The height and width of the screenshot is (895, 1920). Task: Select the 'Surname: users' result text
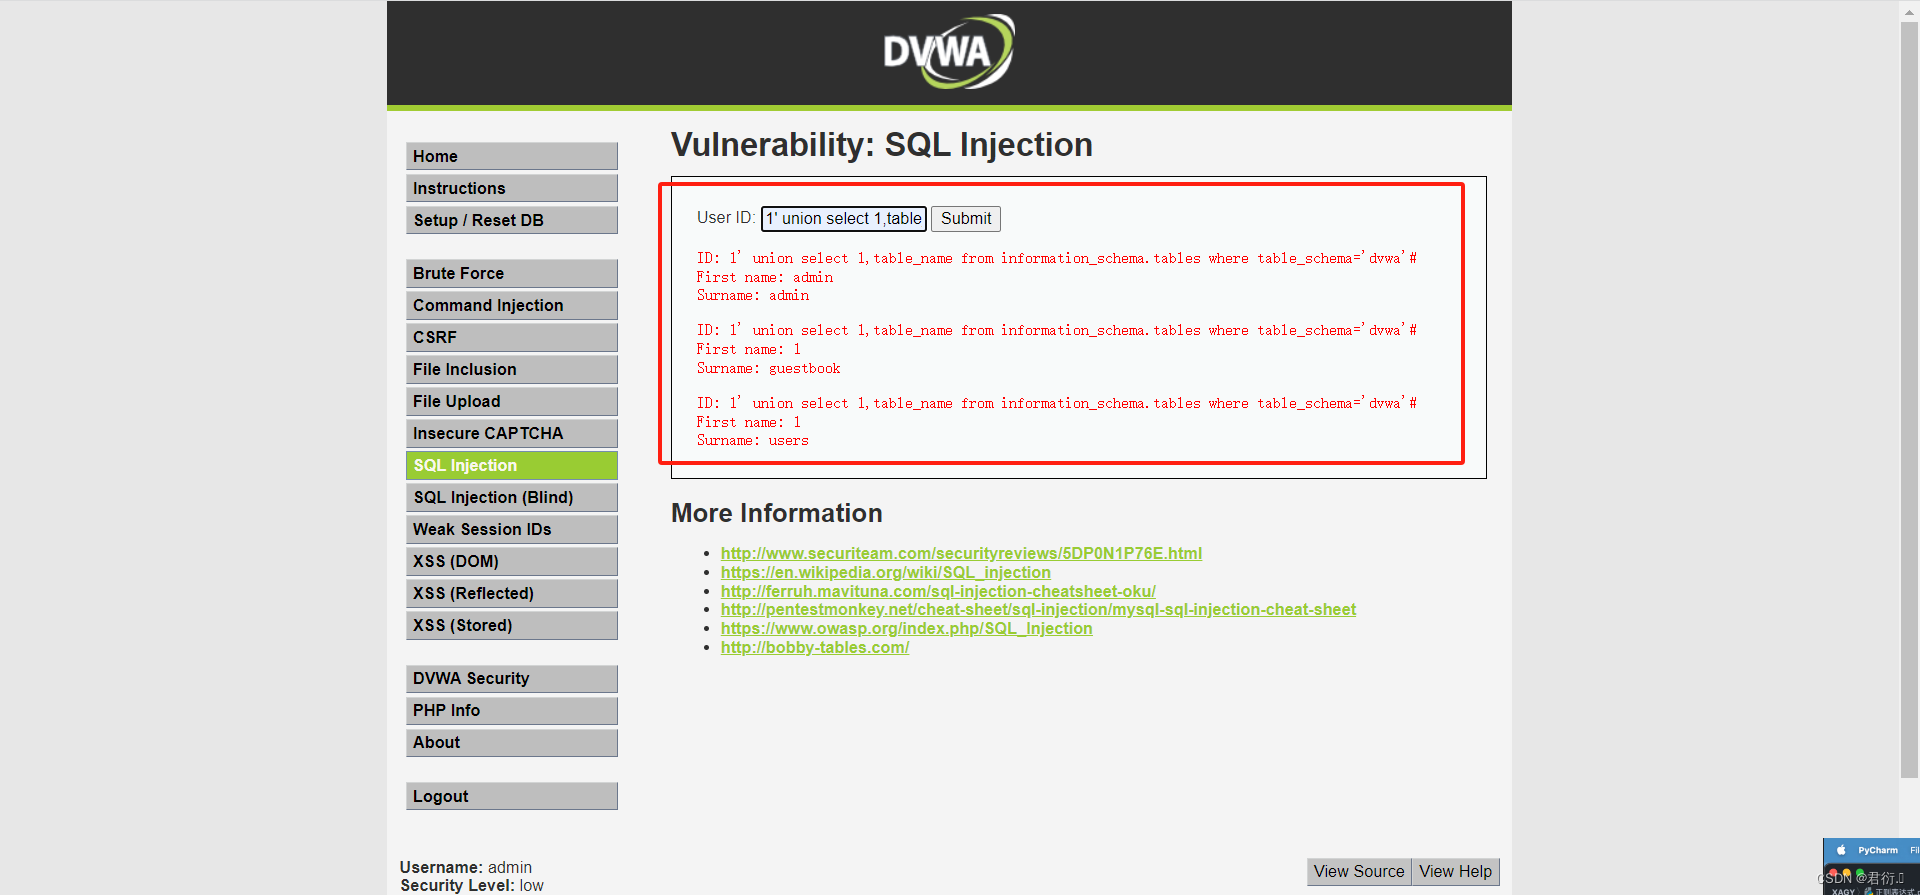coord(752,440)
